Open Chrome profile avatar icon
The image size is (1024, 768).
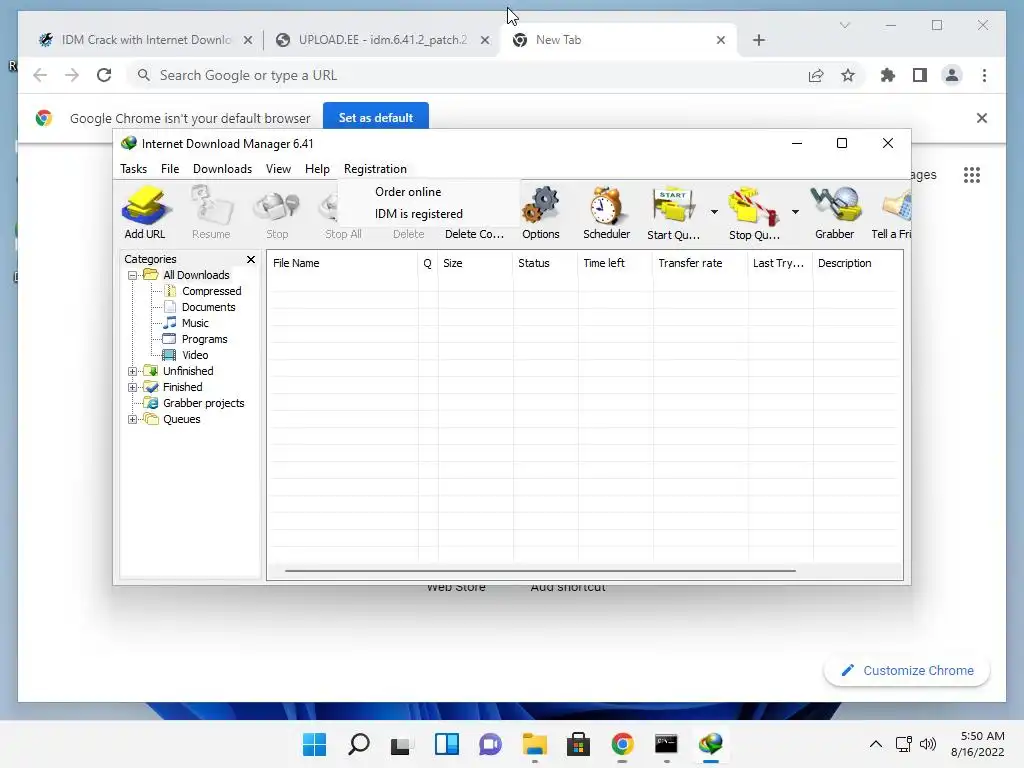tap(952, 76)
